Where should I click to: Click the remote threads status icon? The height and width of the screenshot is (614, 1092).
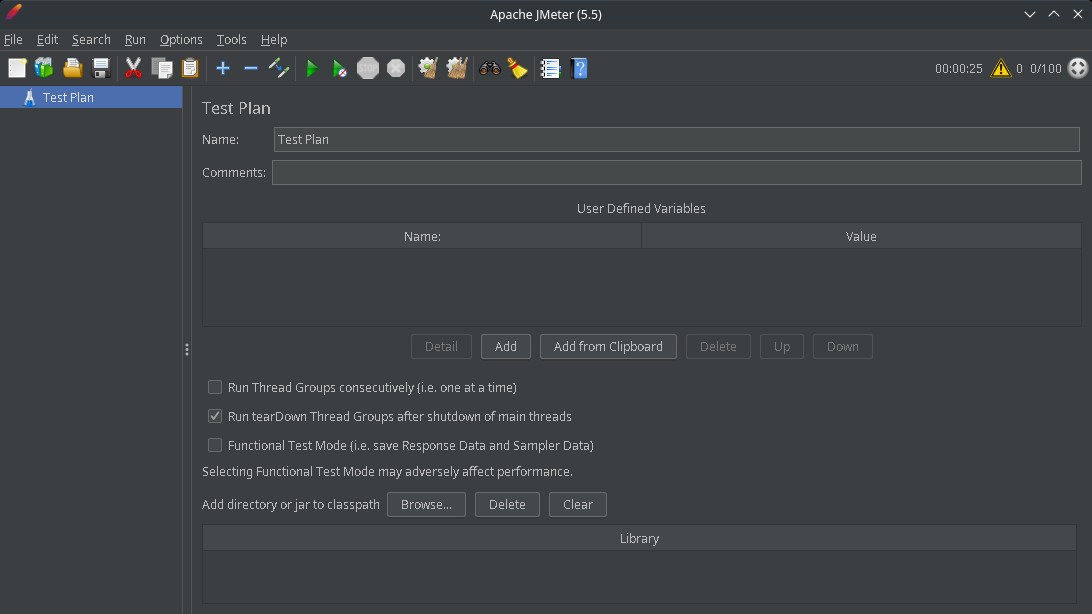coord(1077,68)
